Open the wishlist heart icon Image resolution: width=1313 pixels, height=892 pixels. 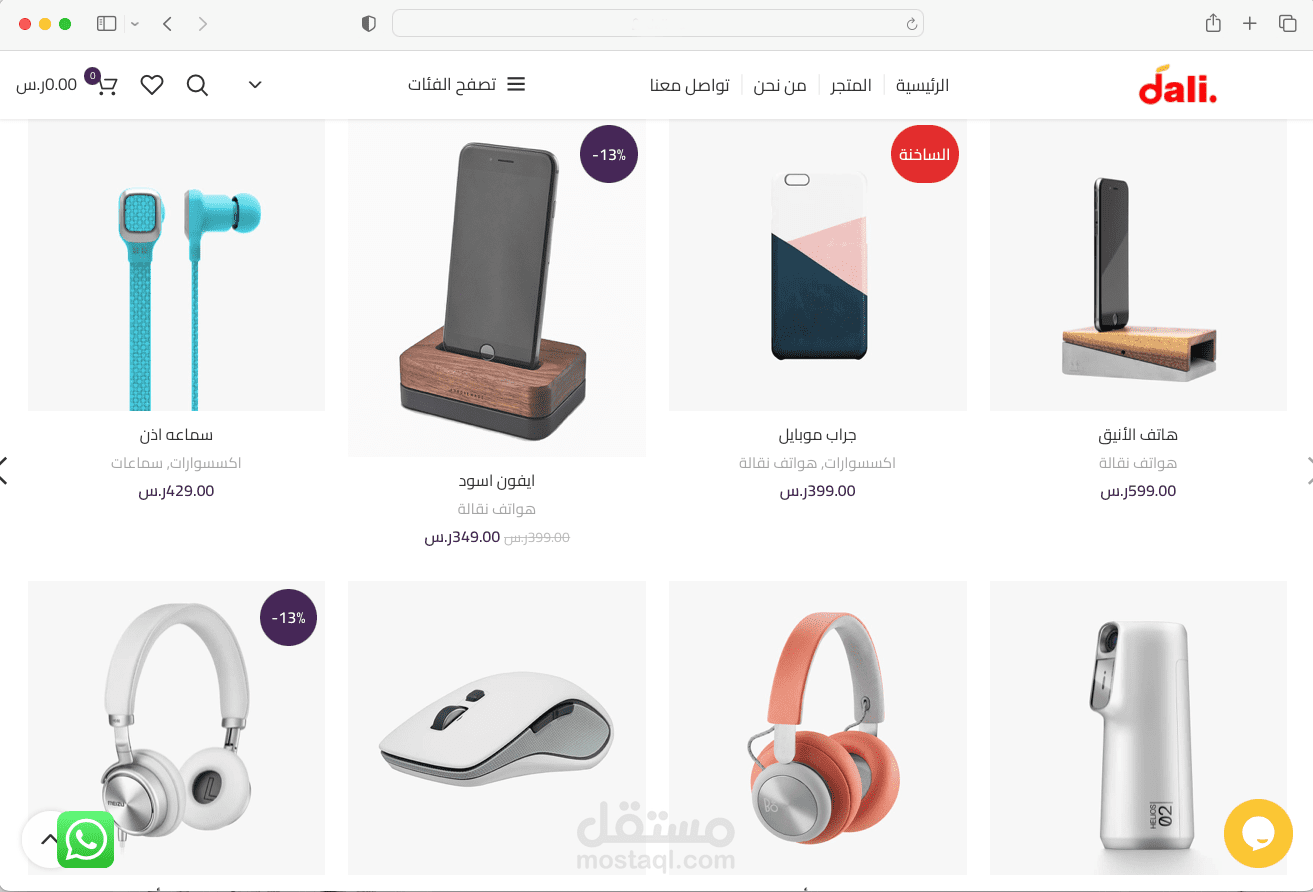[x=152, y=85]
